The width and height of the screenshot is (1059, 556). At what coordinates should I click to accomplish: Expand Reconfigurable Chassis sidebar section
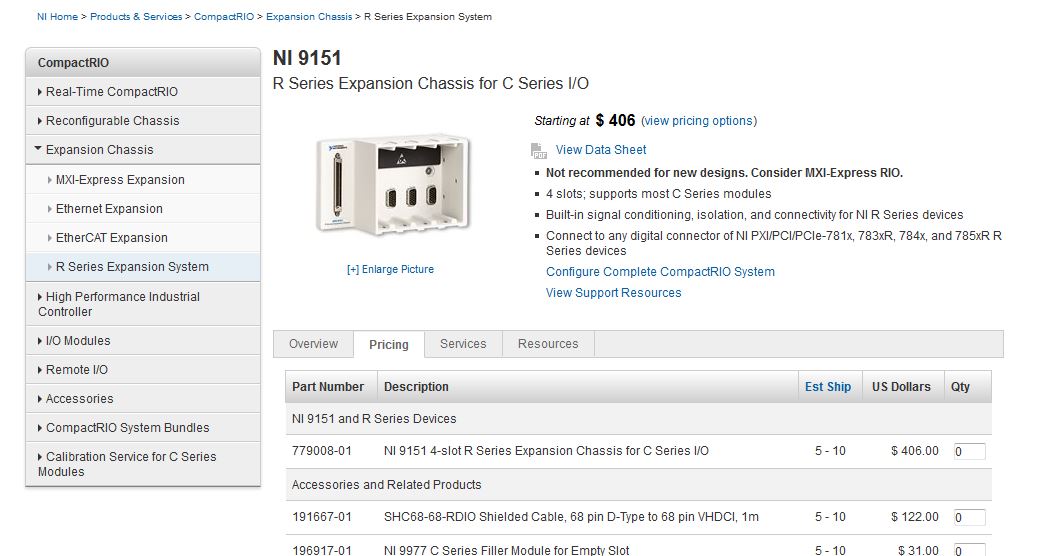coord(112,121)
